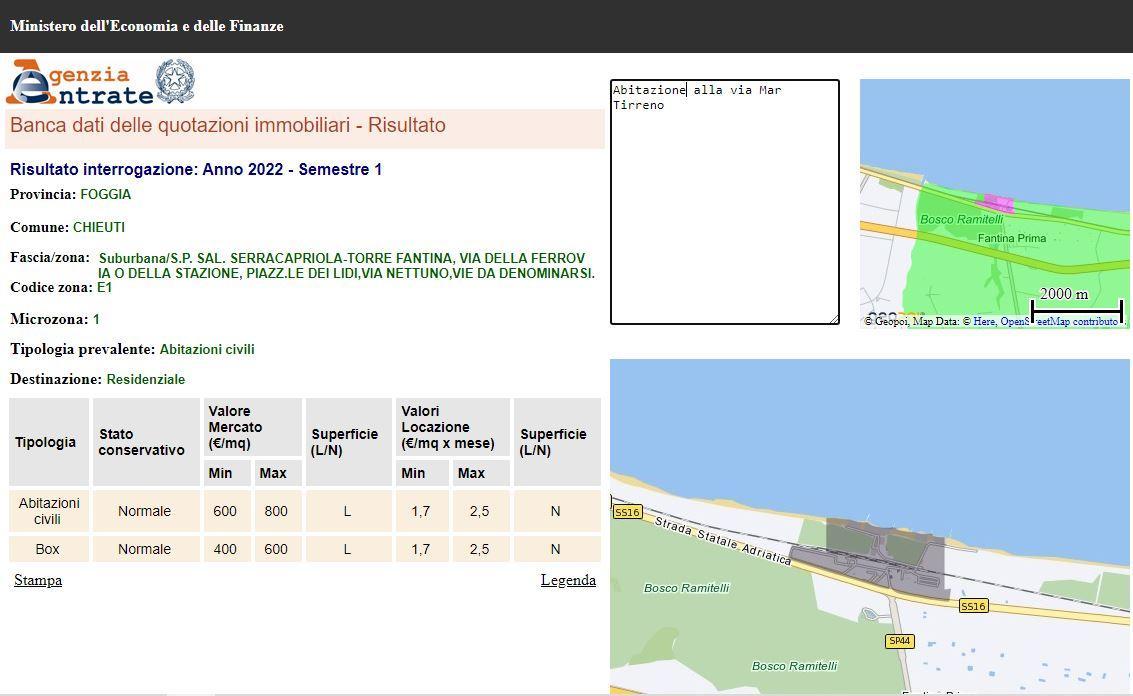Select the 'Banca dati delle quotazioni immobiliari - Risultato' title

(x=228, y=125)
